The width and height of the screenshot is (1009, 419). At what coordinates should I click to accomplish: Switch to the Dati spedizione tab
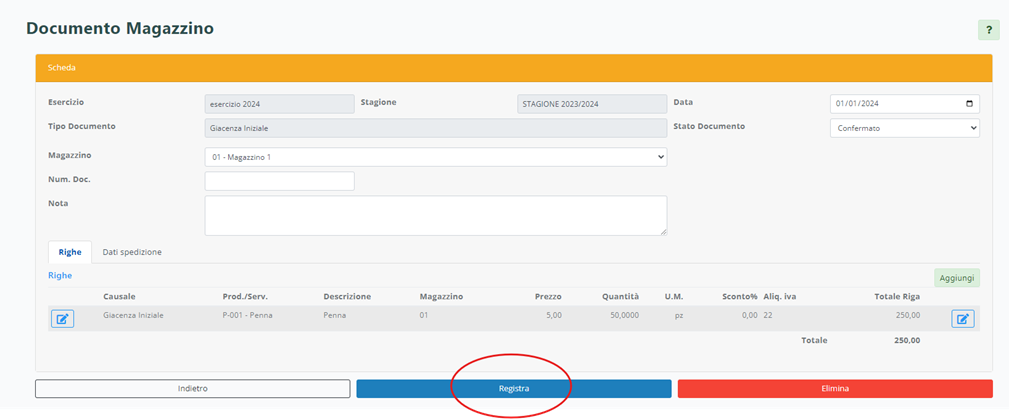(132, 252)
